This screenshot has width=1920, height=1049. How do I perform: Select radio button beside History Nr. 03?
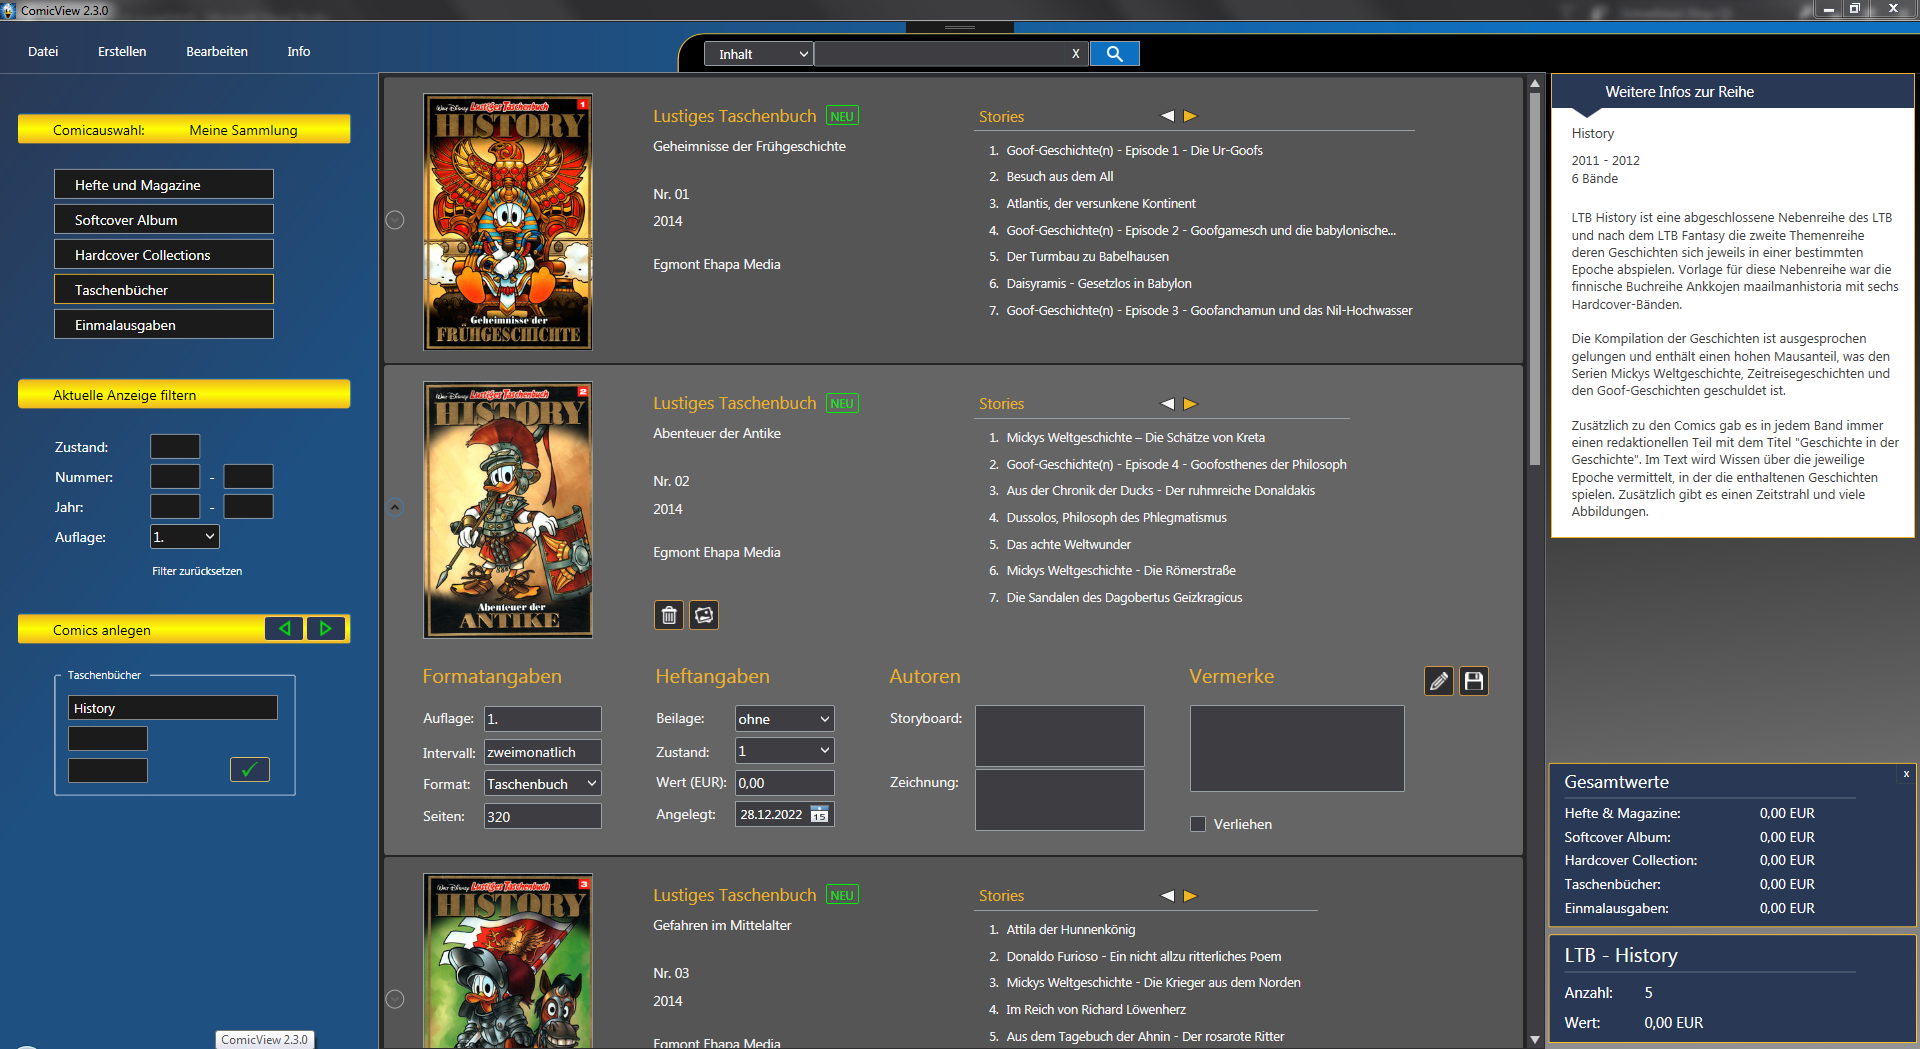pos(395,999)
